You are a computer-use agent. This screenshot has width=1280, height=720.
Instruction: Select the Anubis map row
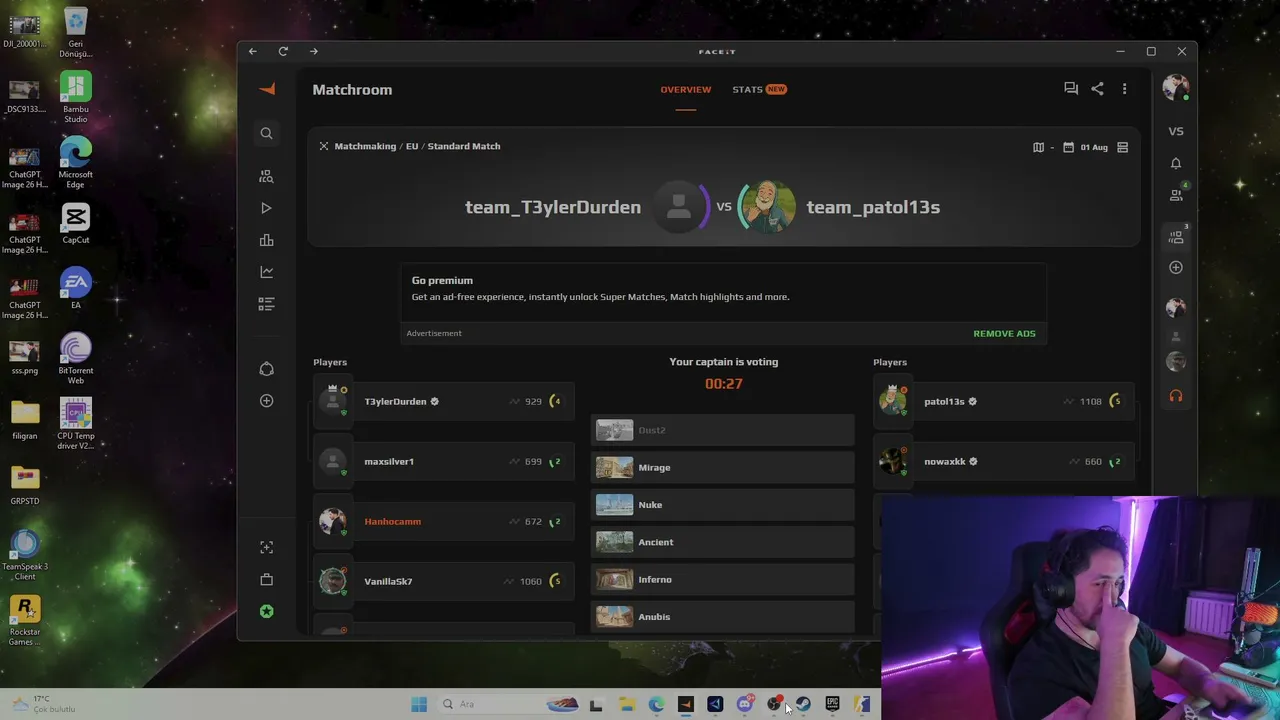tap(723, 617)
